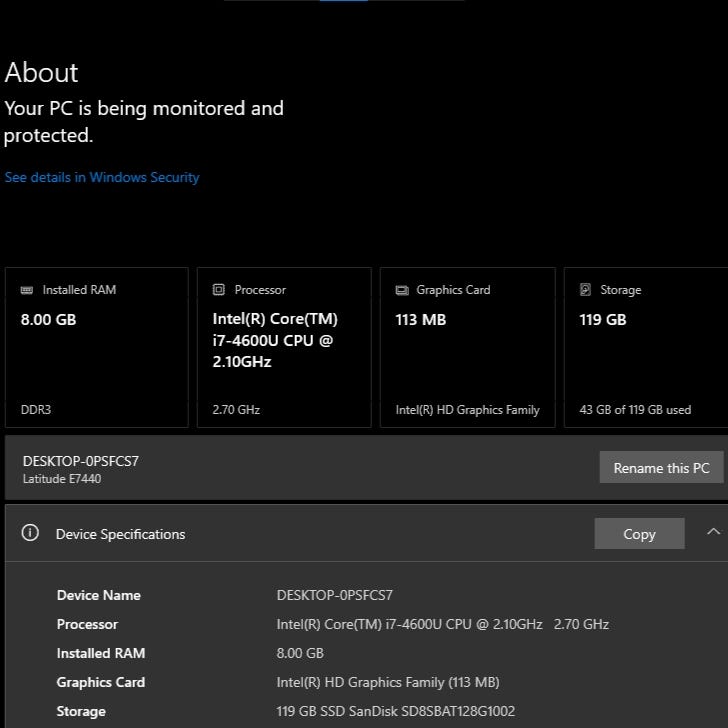The width and height of the screenshot is (728, 728).
Task: Copy the device specifications
Action: click(639, 534)
